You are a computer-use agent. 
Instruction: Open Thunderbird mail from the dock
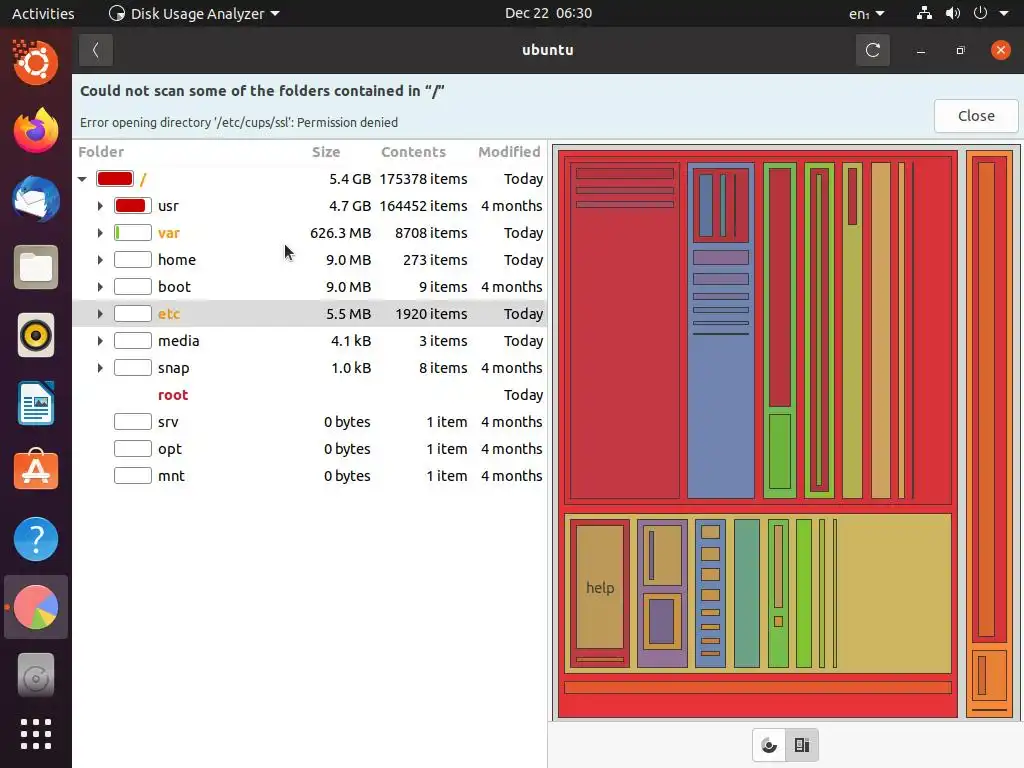point(36,199)
